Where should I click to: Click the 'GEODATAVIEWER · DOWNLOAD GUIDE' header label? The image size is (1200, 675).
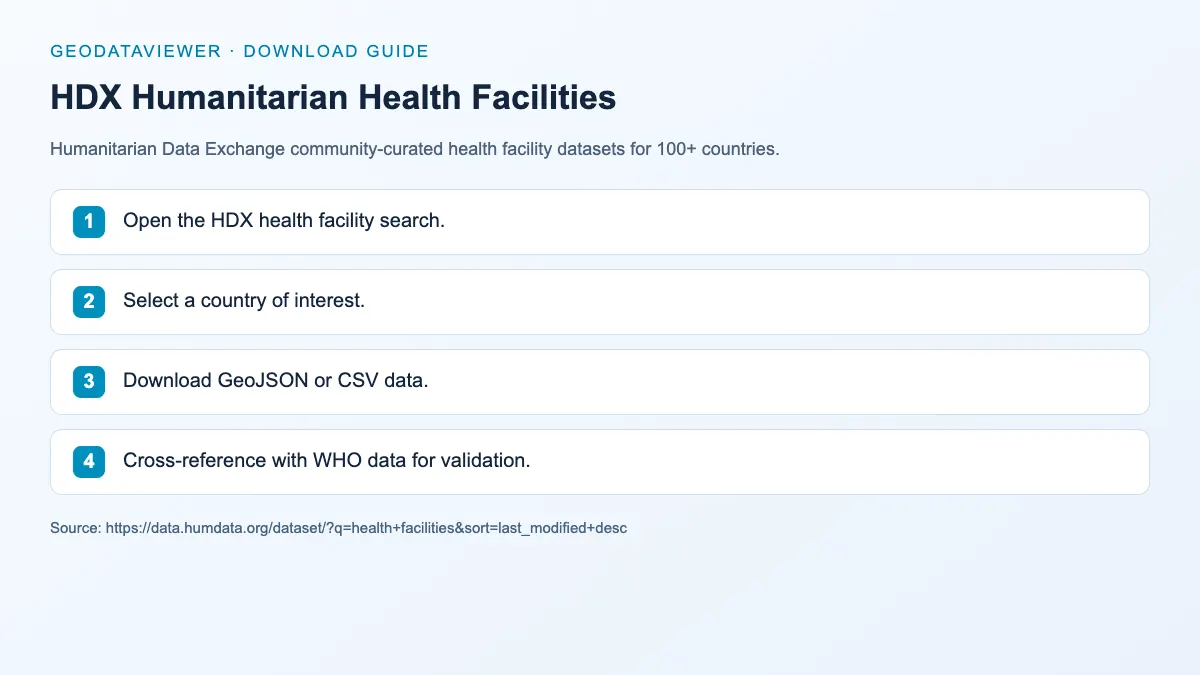(239, 51)
